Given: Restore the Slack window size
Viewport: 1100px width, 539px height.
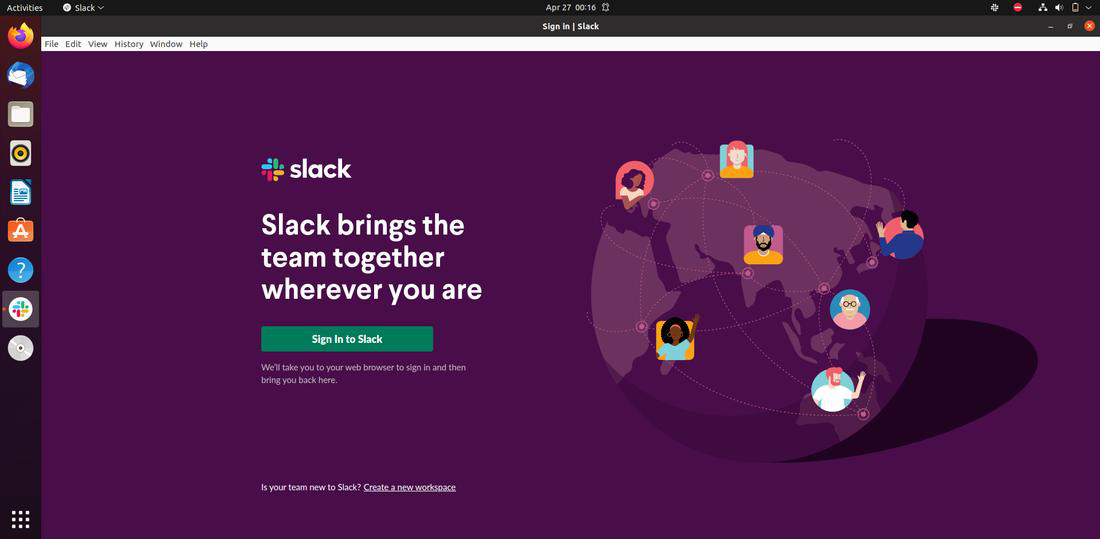Looking at the screenshot, I should click(x=1070, y=26).
